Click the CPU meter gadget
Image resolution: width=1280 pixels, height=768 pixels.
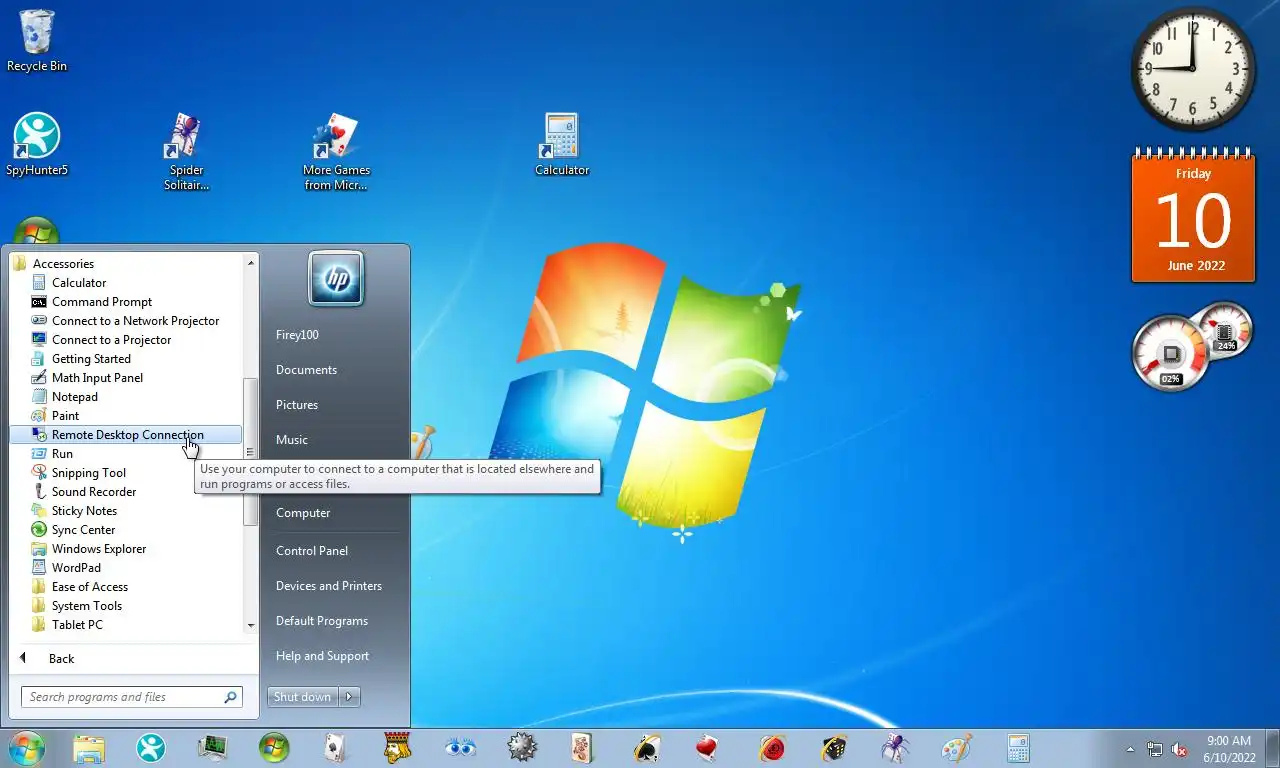click(x=1192, y=346)
